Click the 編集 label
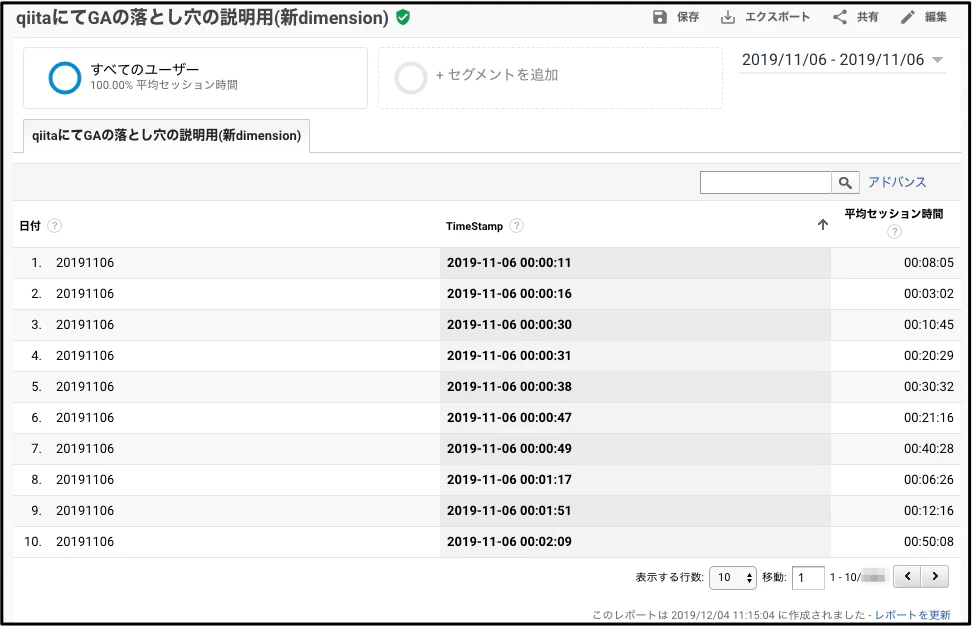972x626 pixels. 935,17
